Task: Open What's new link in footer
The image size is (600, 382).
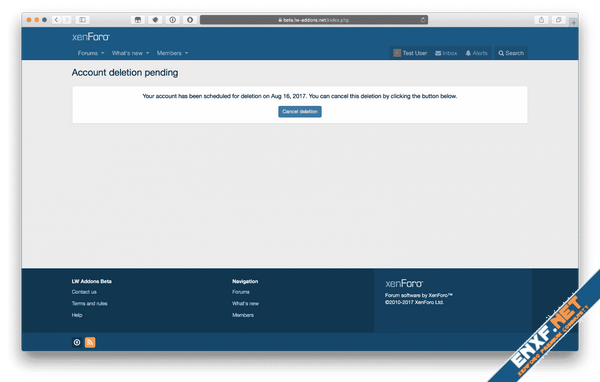Action: pyautogui.click(x=245, y=304)
